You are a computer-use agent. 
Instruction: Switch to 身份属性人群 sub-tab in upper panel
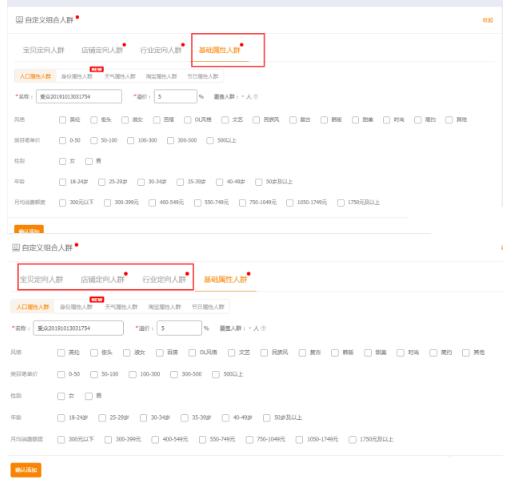77,76
